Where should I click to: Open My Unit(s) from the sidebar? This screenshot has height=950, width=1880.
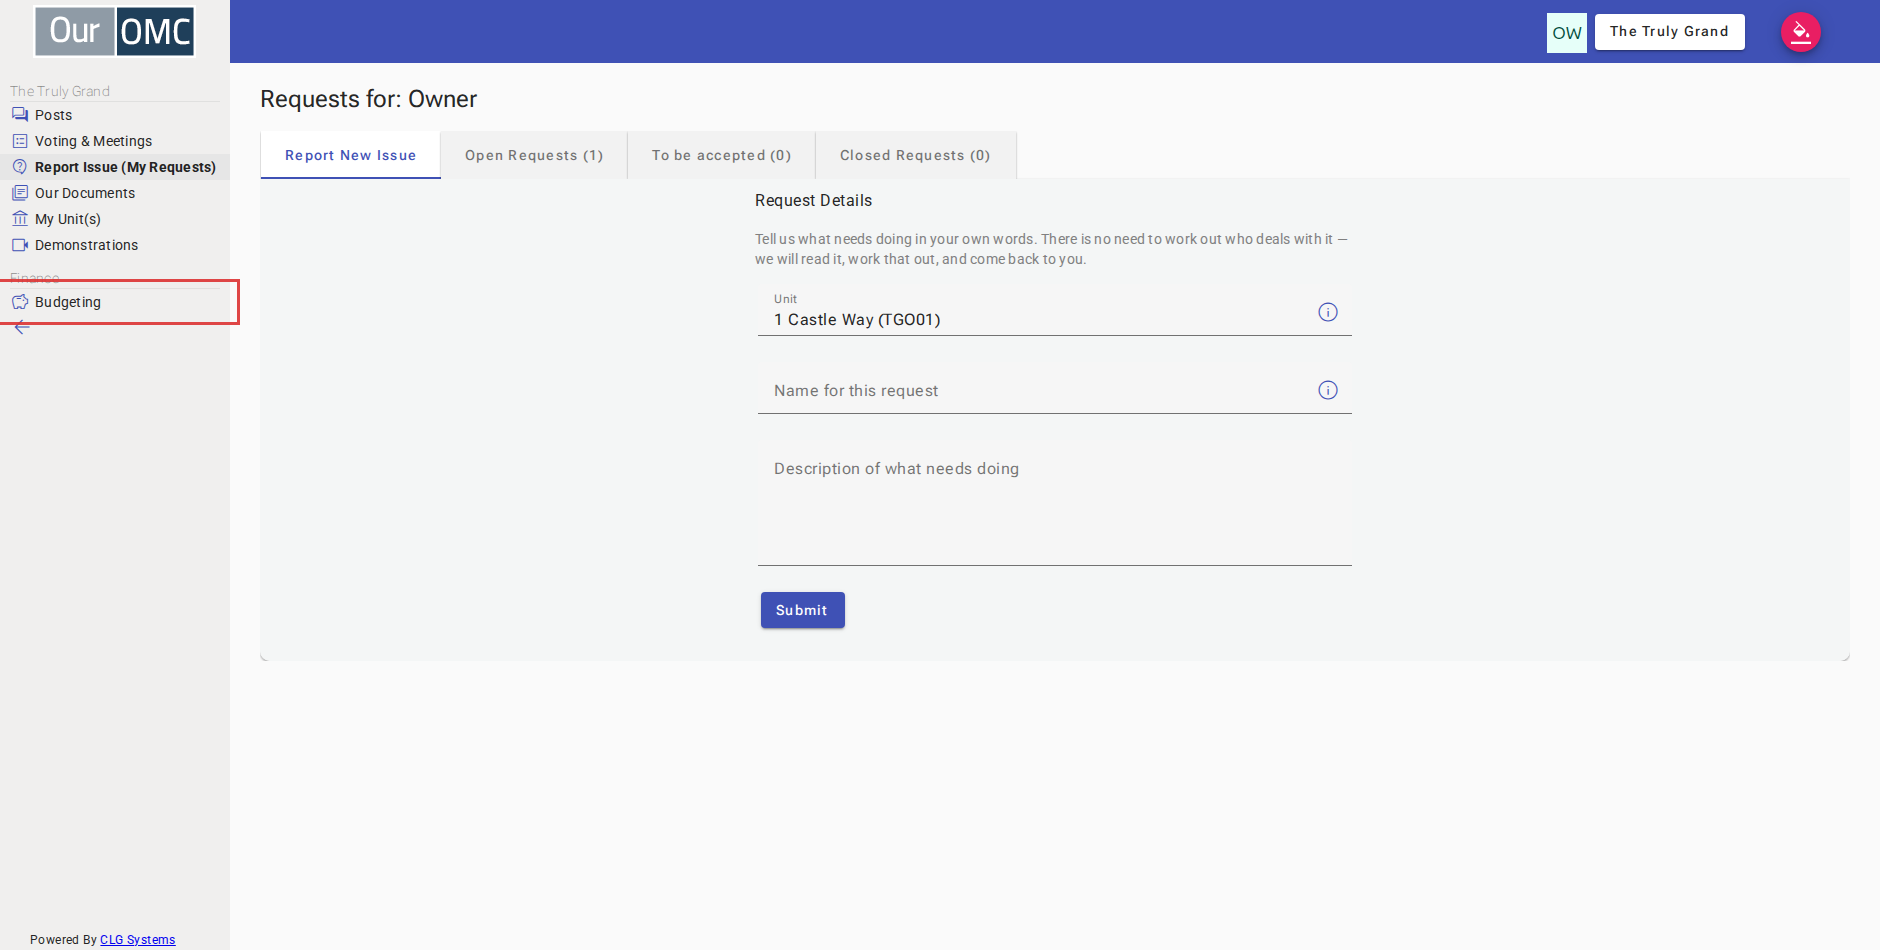(x=115, y=219)
